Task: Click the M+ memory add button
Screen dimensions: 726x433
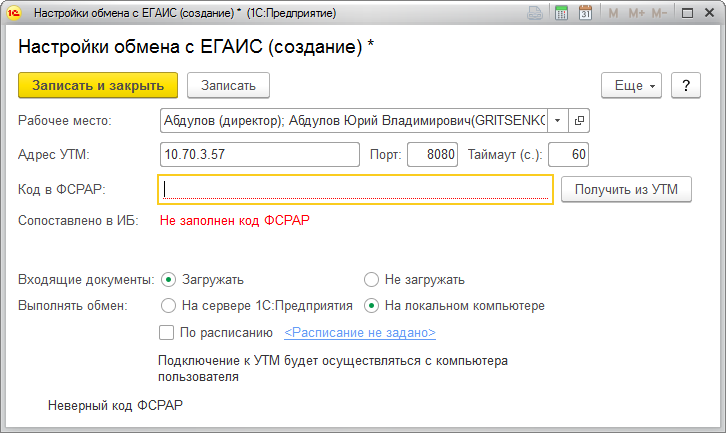Action: coord(636,13)
